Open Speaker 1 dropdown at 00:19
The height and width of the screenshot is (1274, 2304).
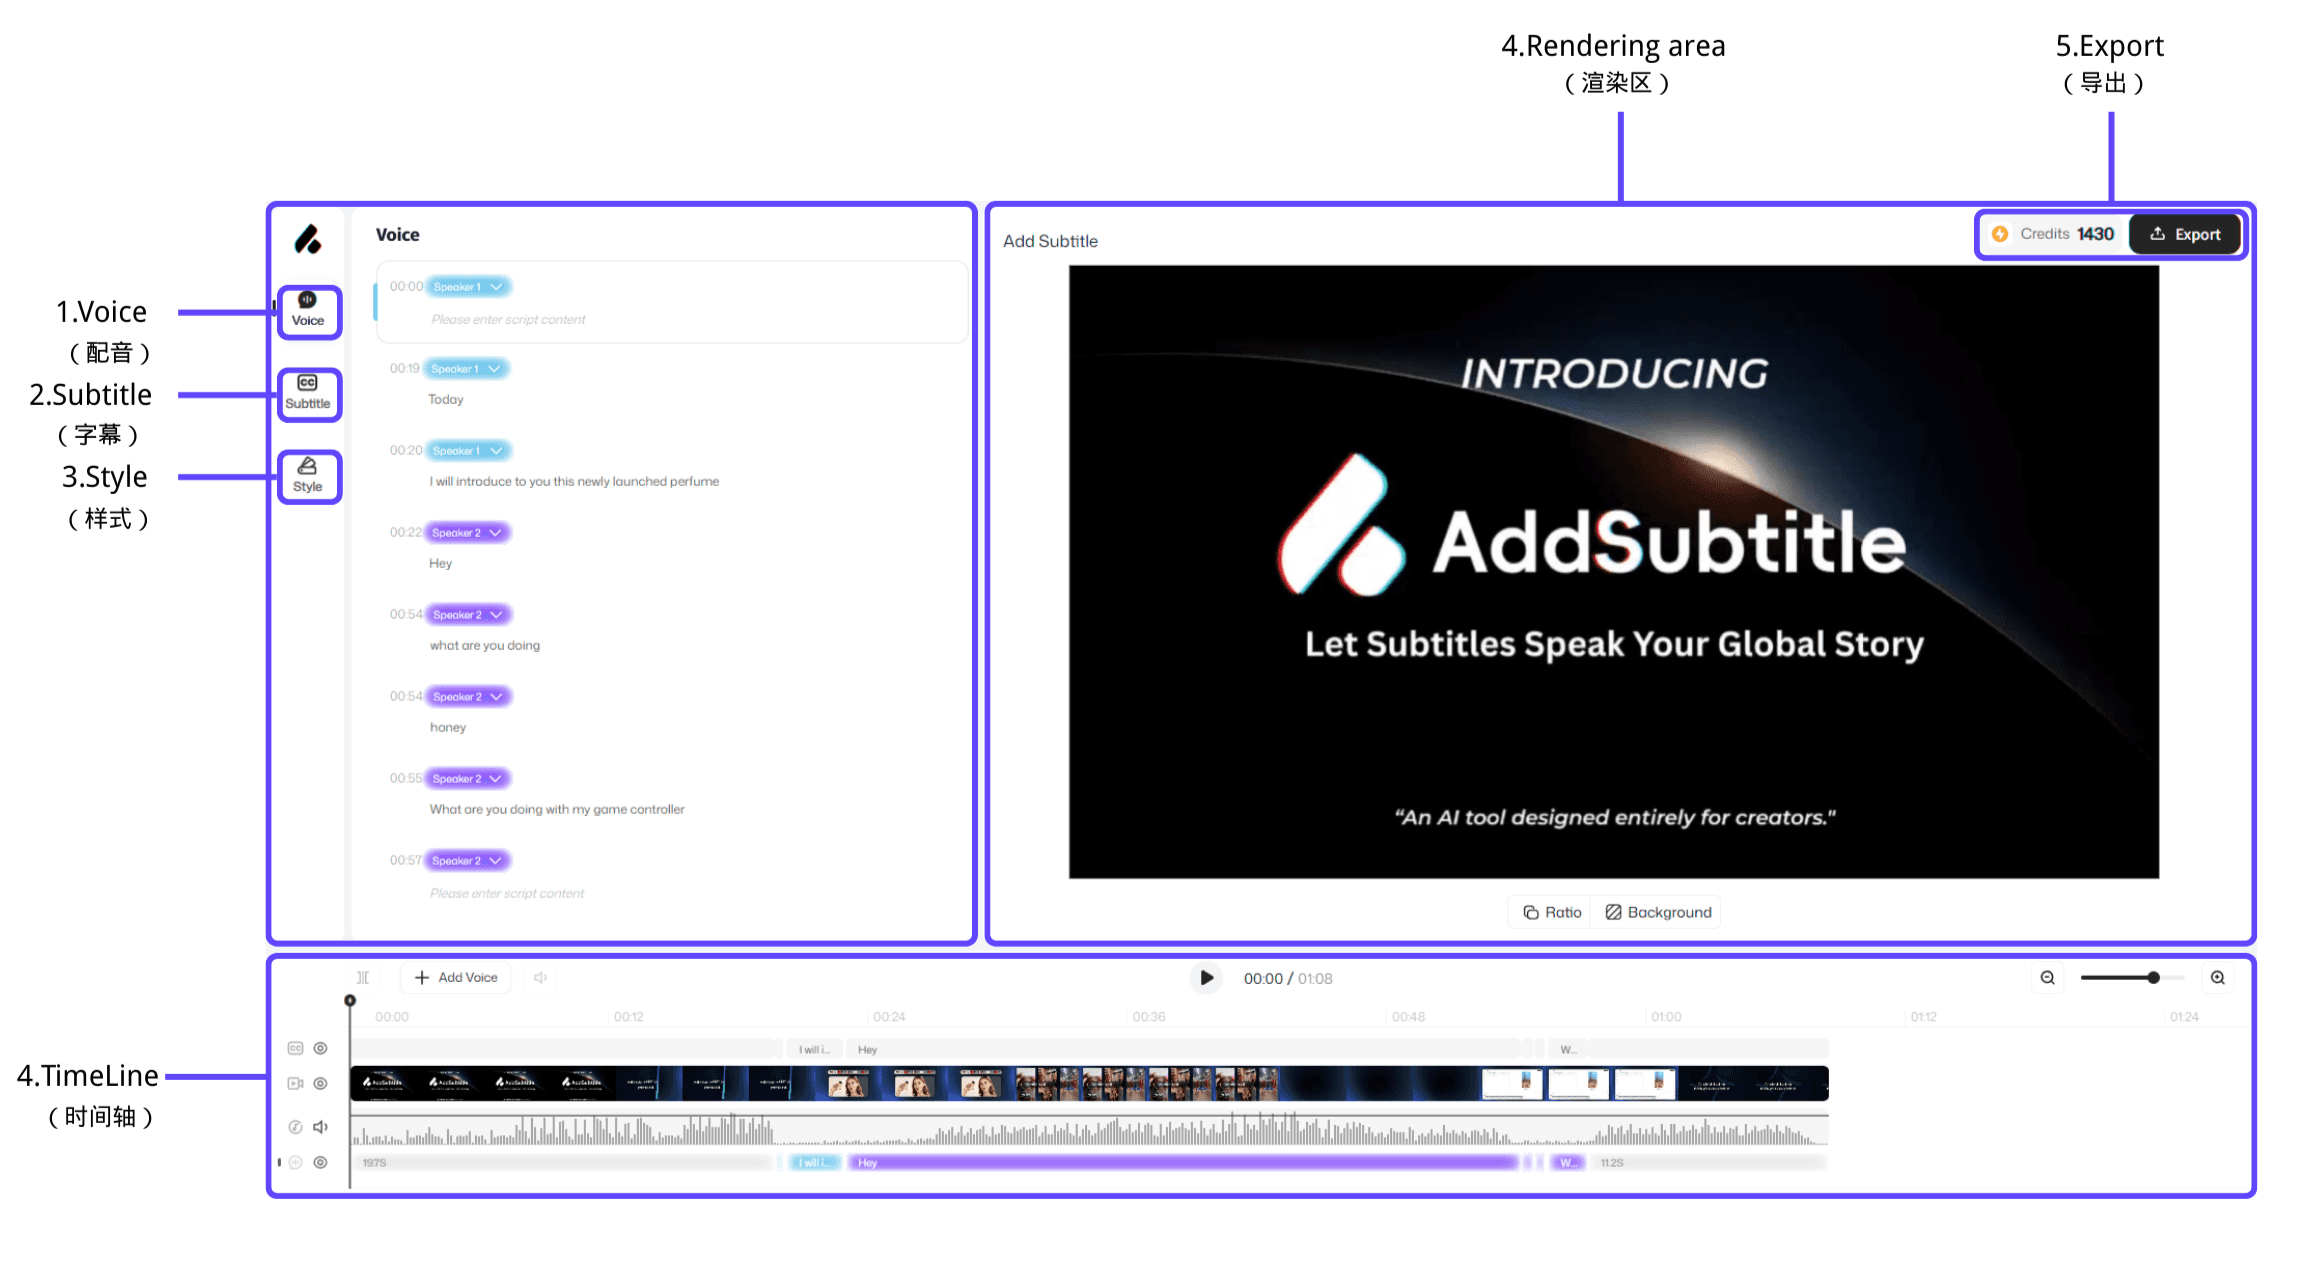point(467,368)
